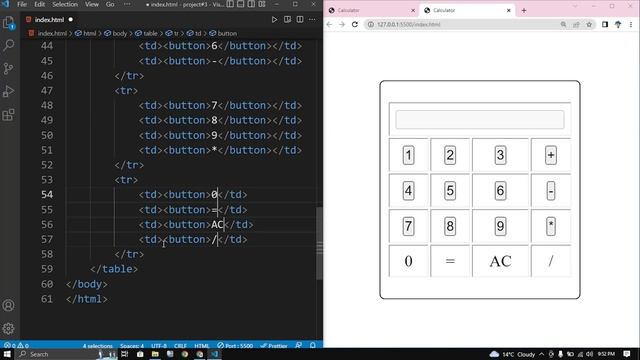Open the Accounts menu in activity bar

click(9, 305)
